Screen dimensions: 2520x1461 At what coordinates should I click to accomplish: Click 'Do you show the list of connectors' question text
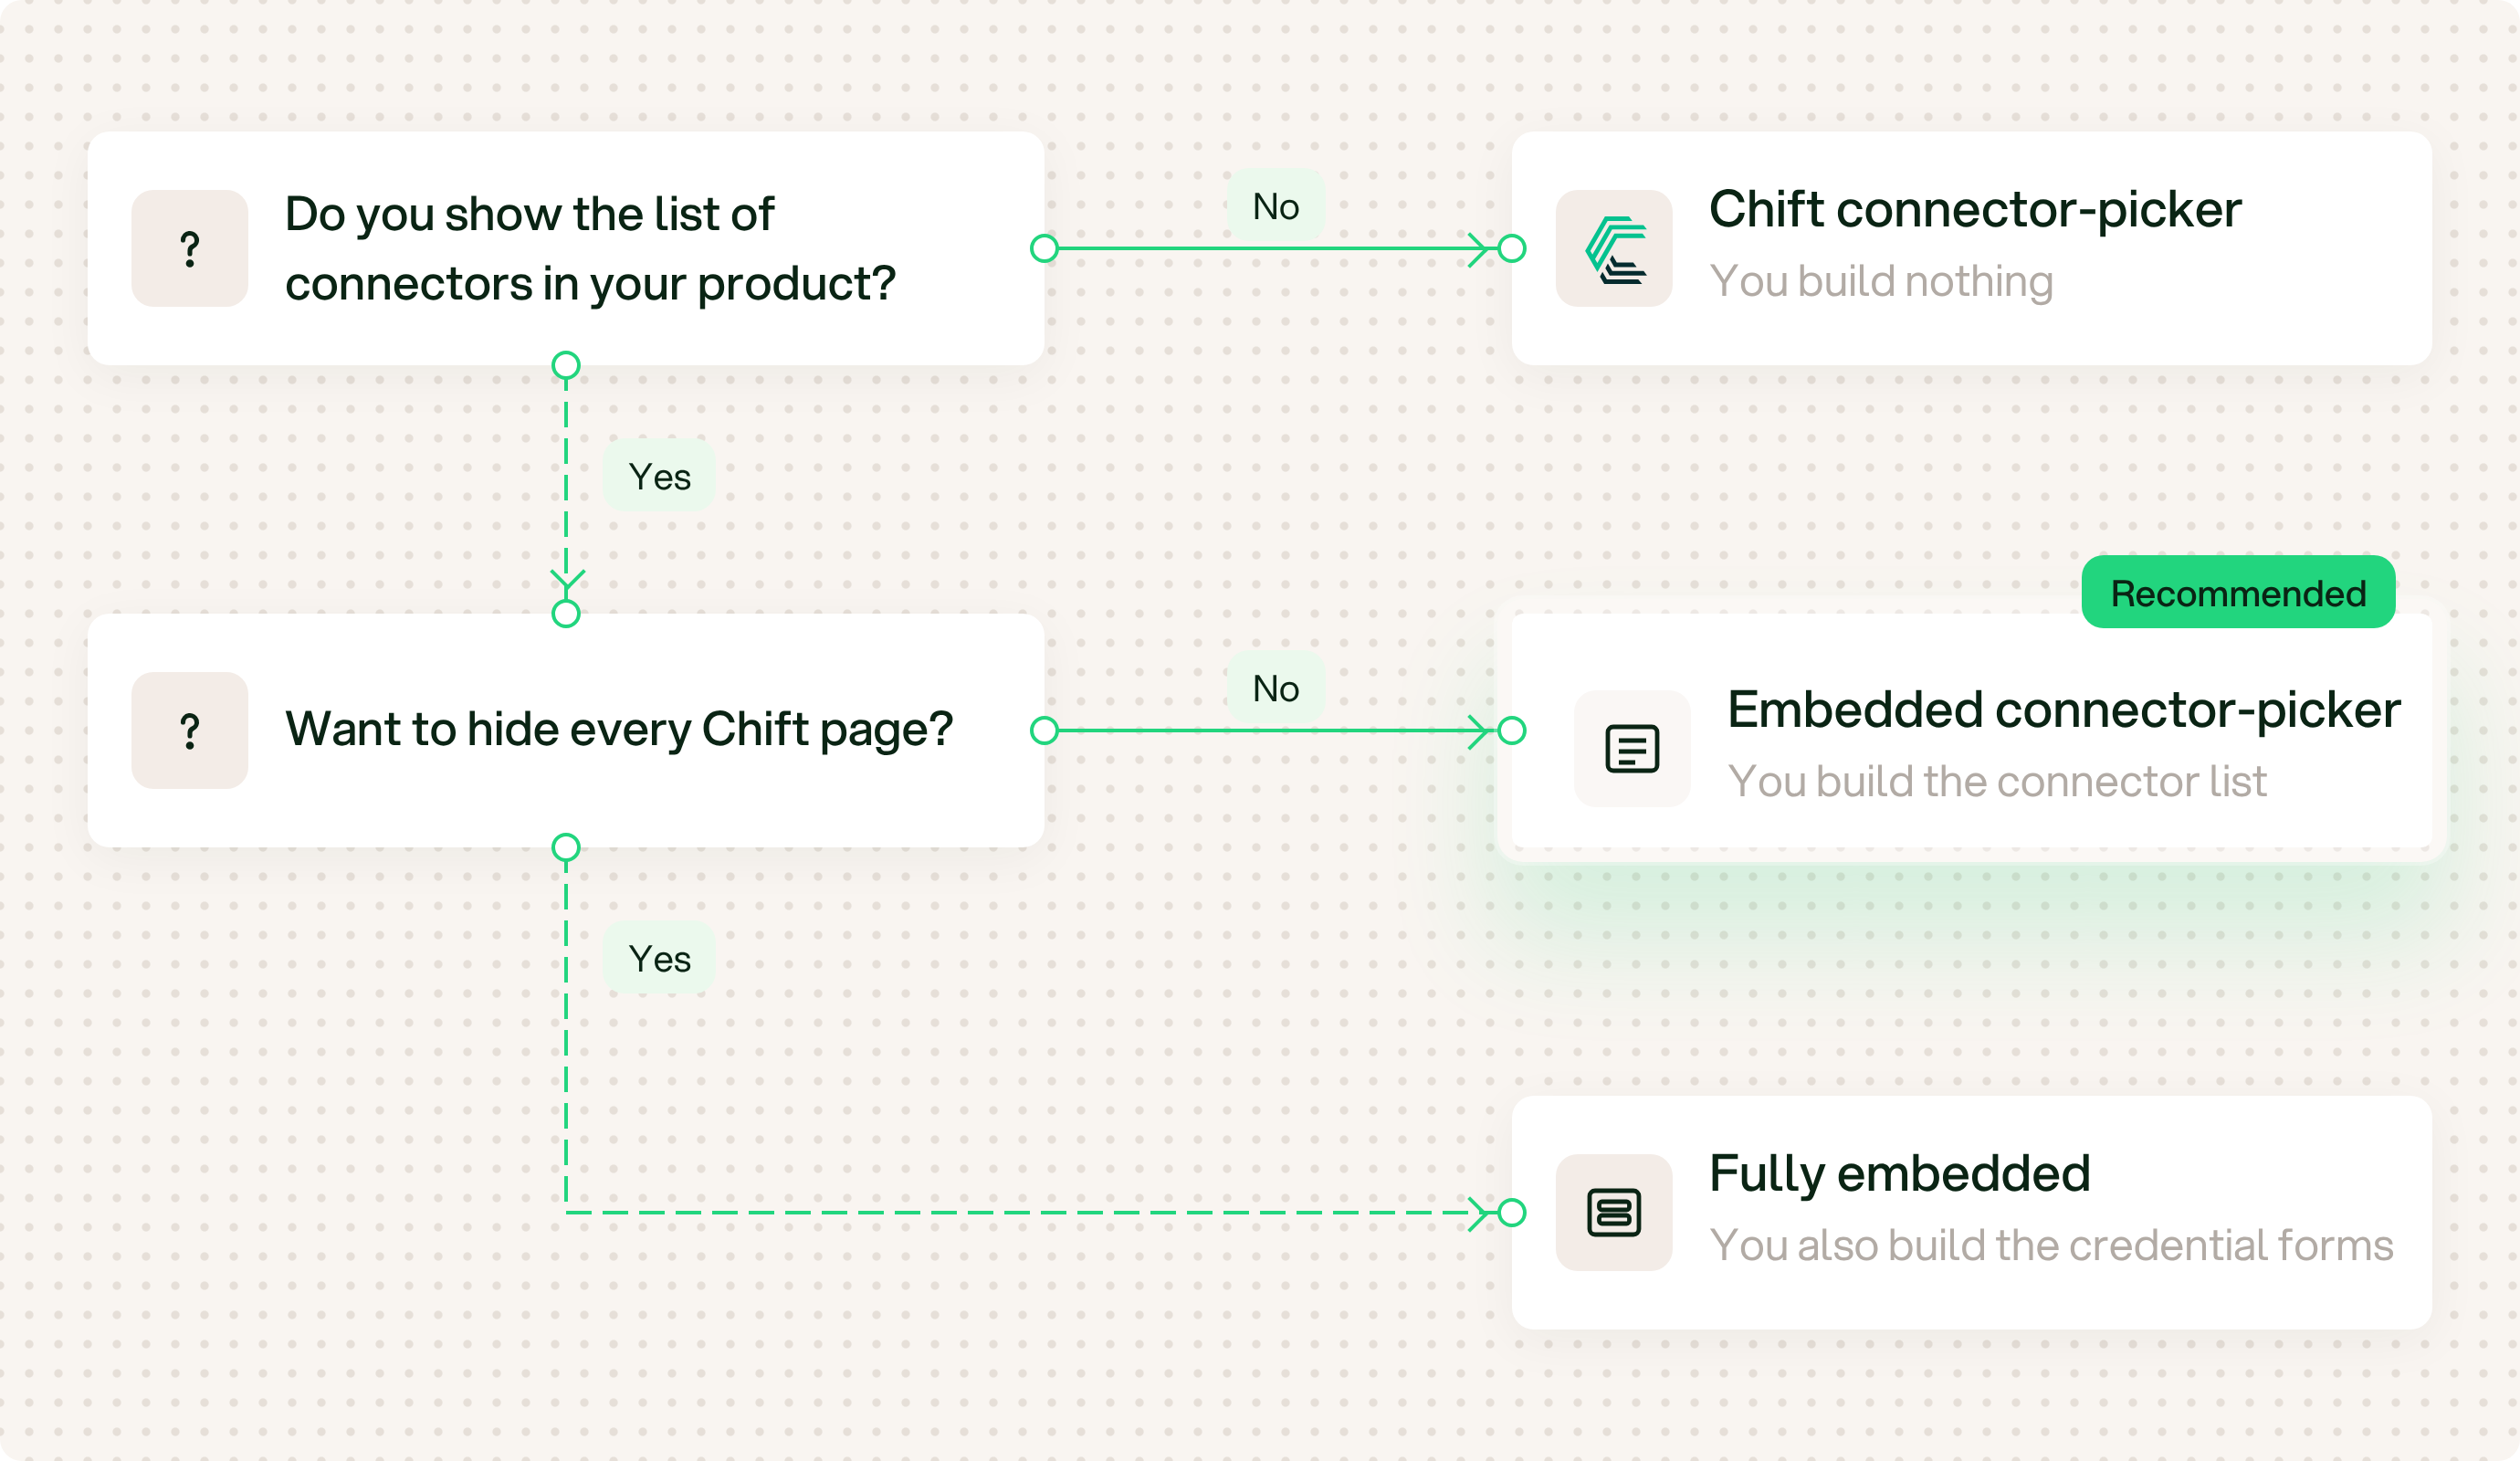click(x=590, y=248)
